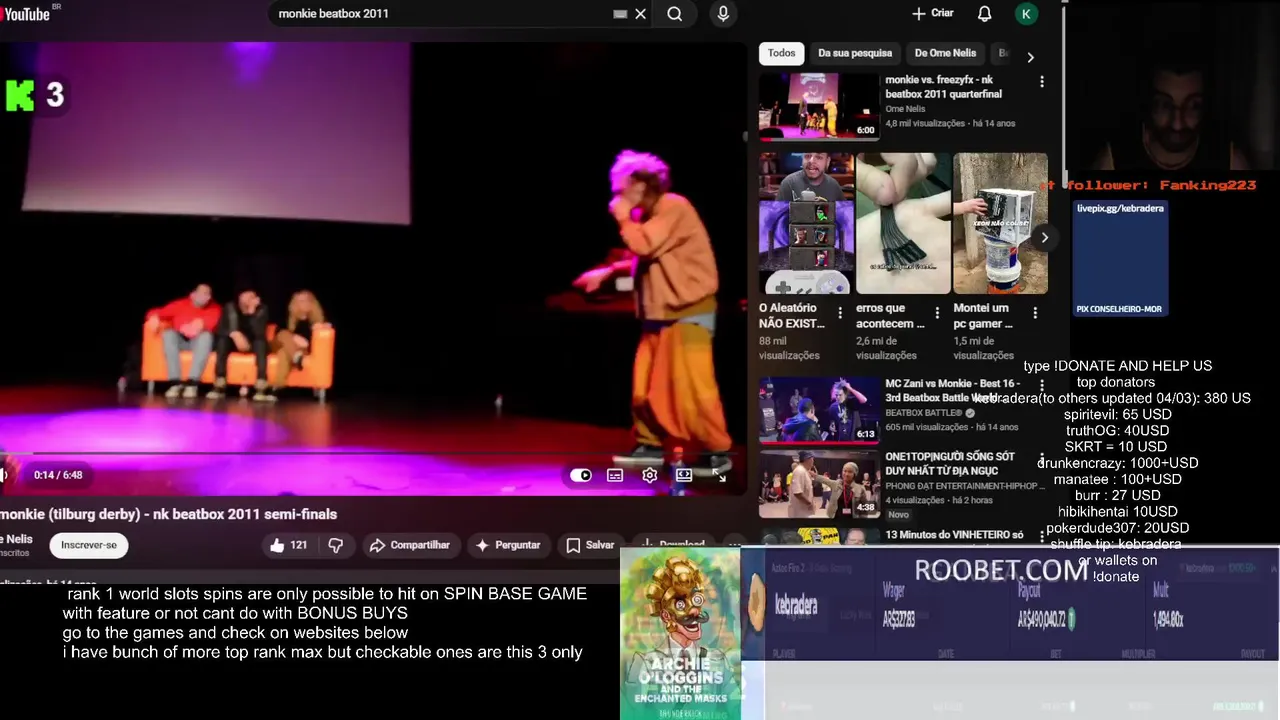
Task: Save the video with the Salvar button
Action: (590, 545)
